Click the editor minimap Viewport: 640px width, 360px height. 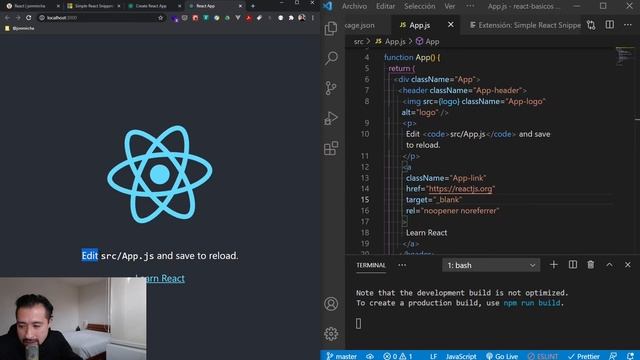(x=624, y=56)
